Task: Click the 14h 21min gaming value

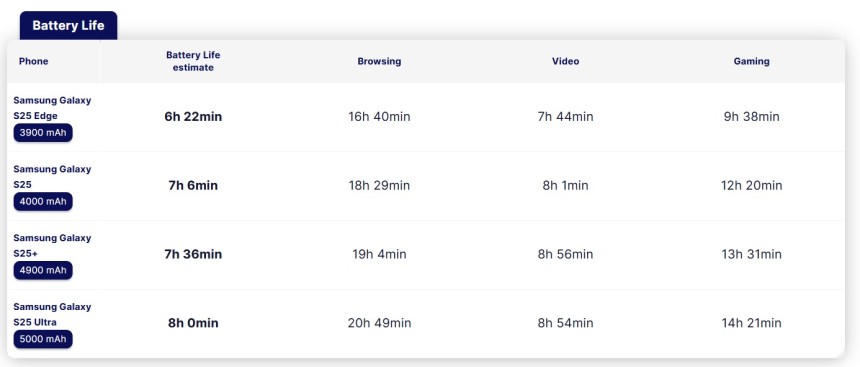Action: pos(751,323)
